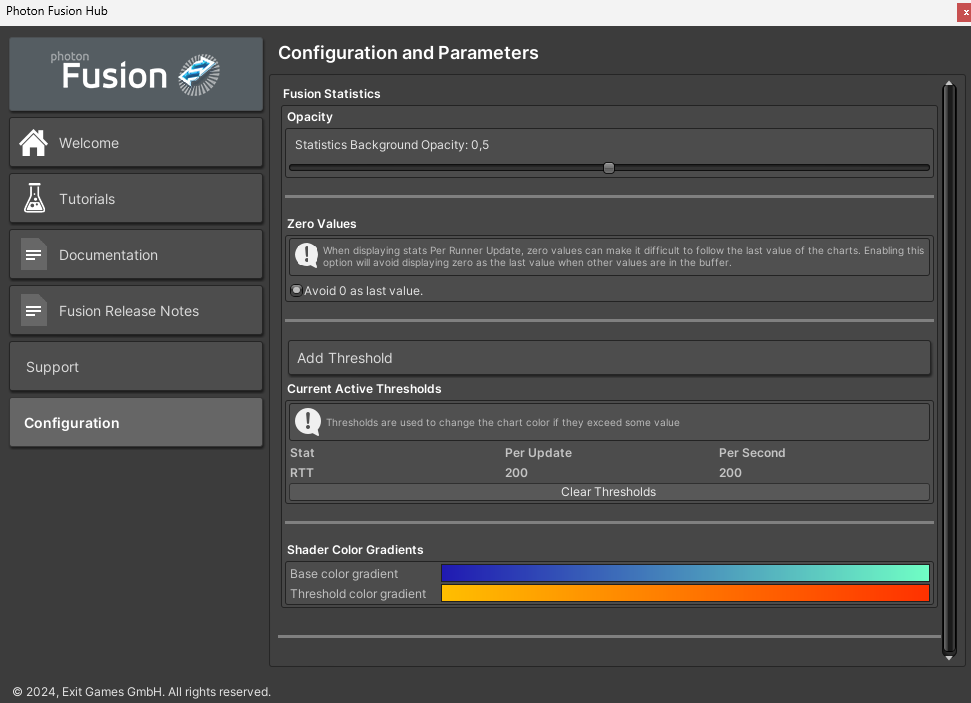Click the blue Base color gradient swatch

(685, 572)
